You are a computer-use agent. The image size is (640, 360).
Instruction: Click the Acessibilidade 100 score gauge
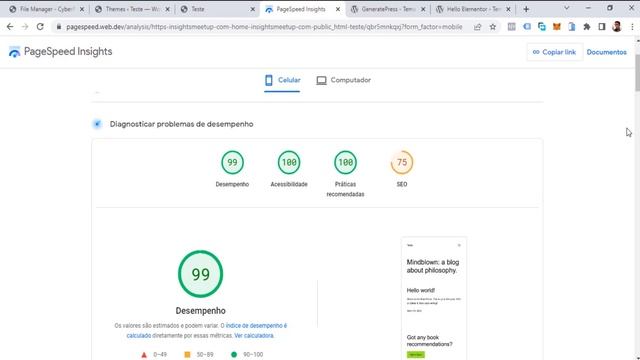[x=289, y=162]
